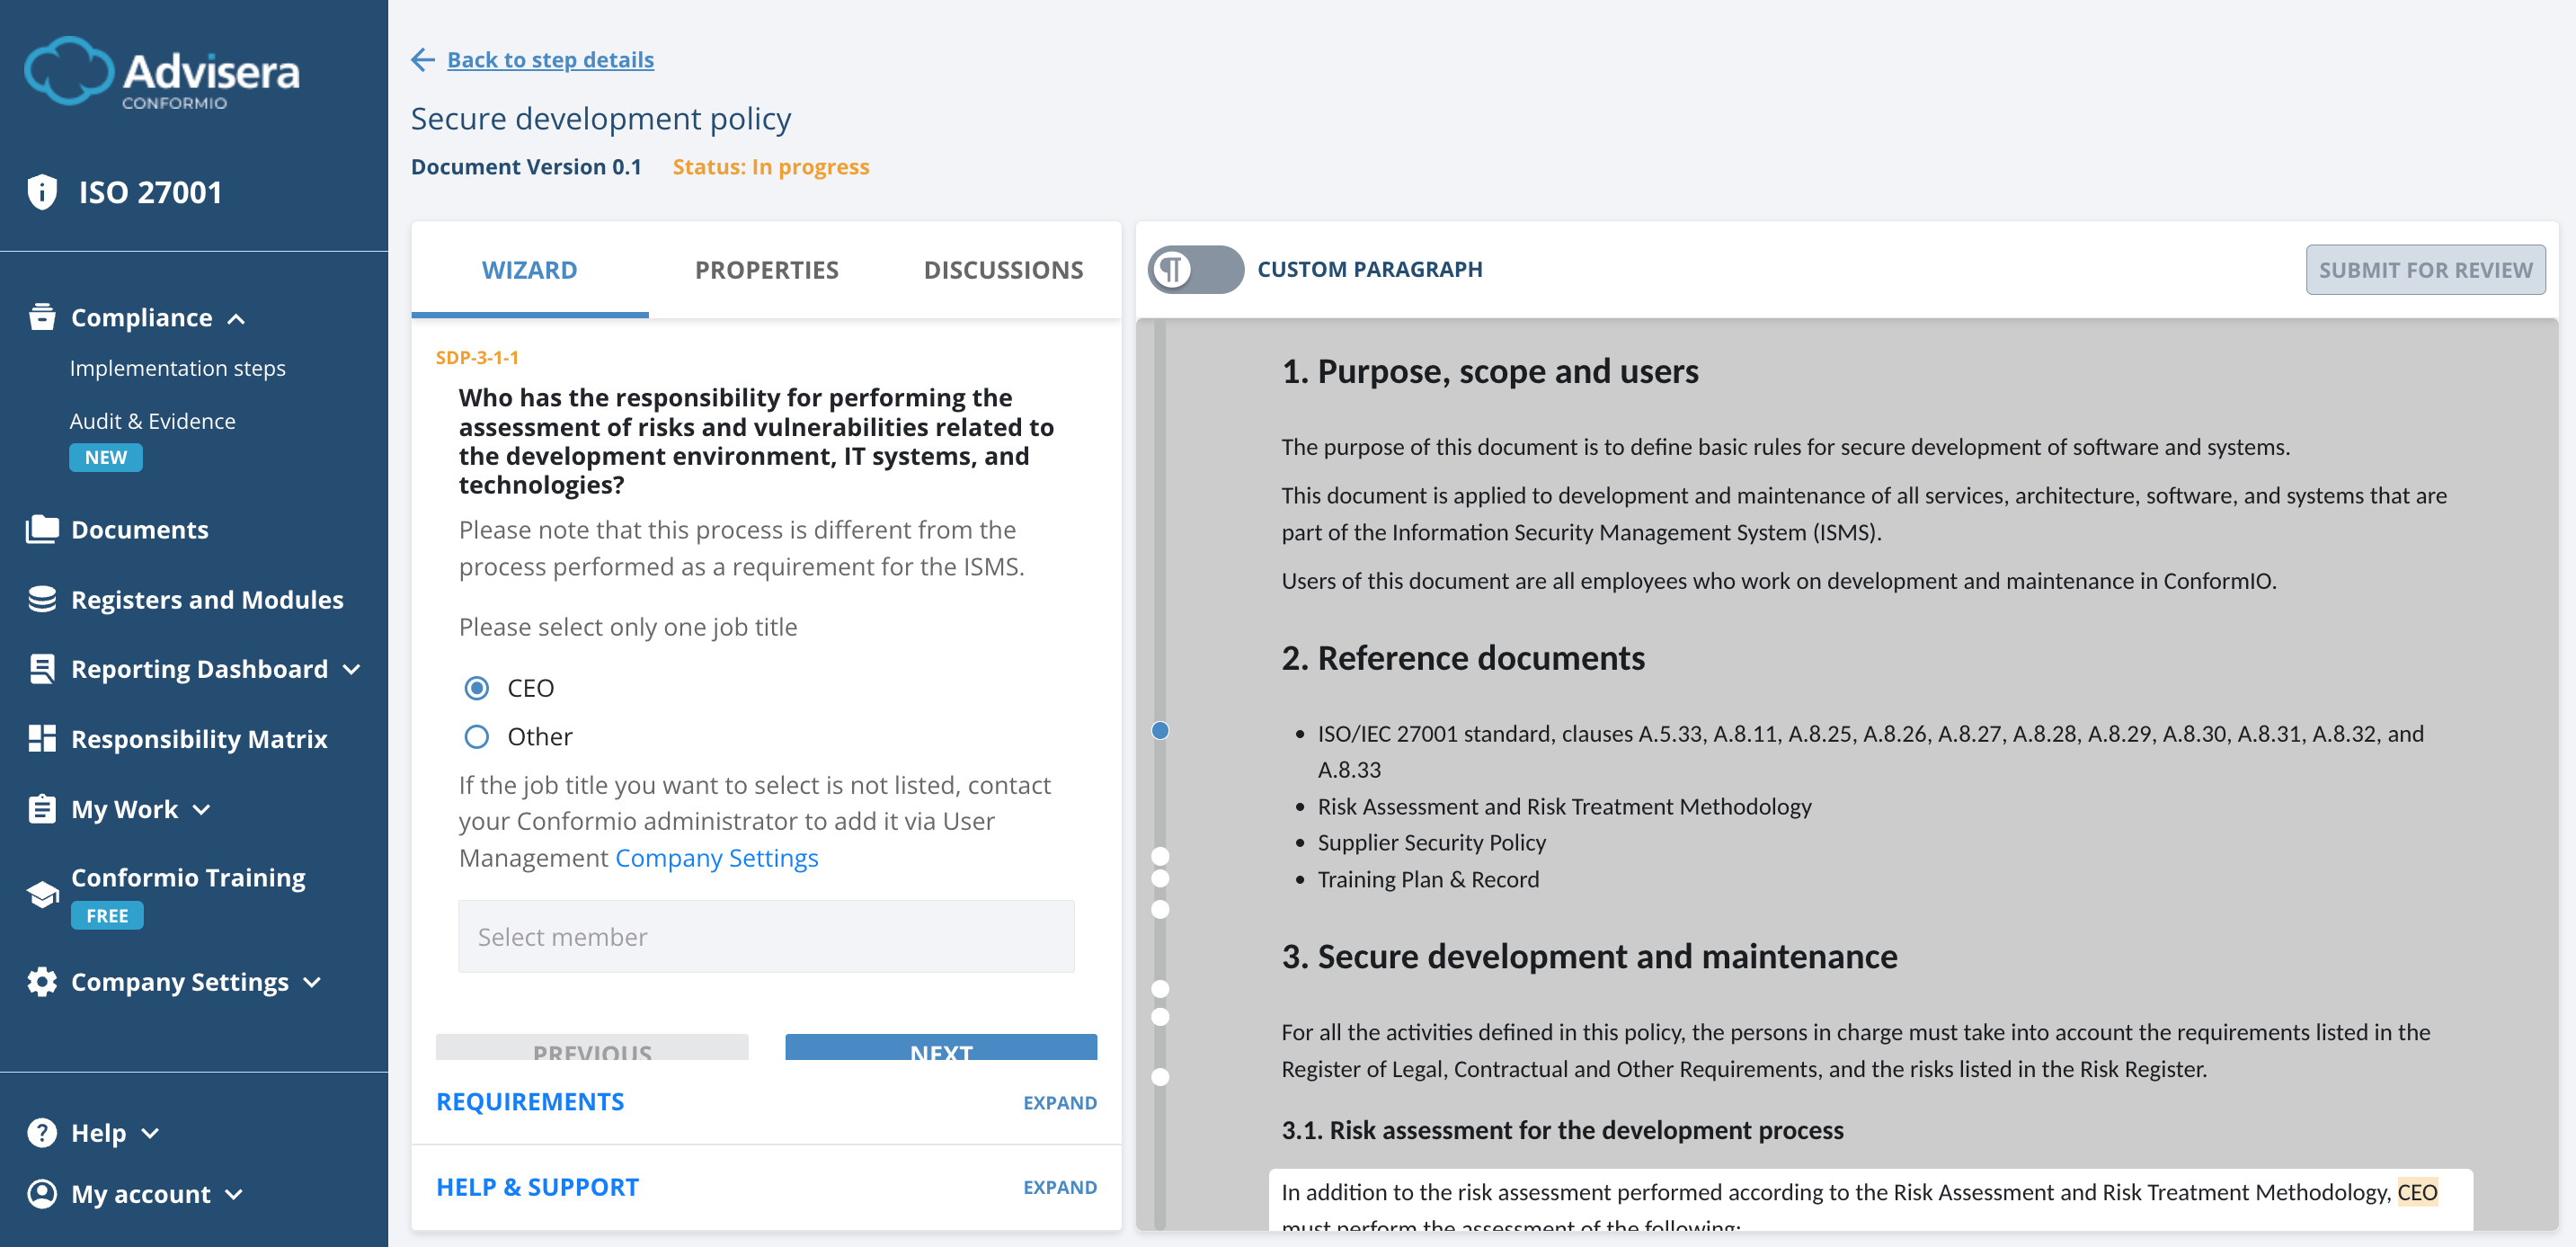Screen dimensions: 2576x1247
Task: Click the Conformio Training graduation cap icon
Action: 41,892
